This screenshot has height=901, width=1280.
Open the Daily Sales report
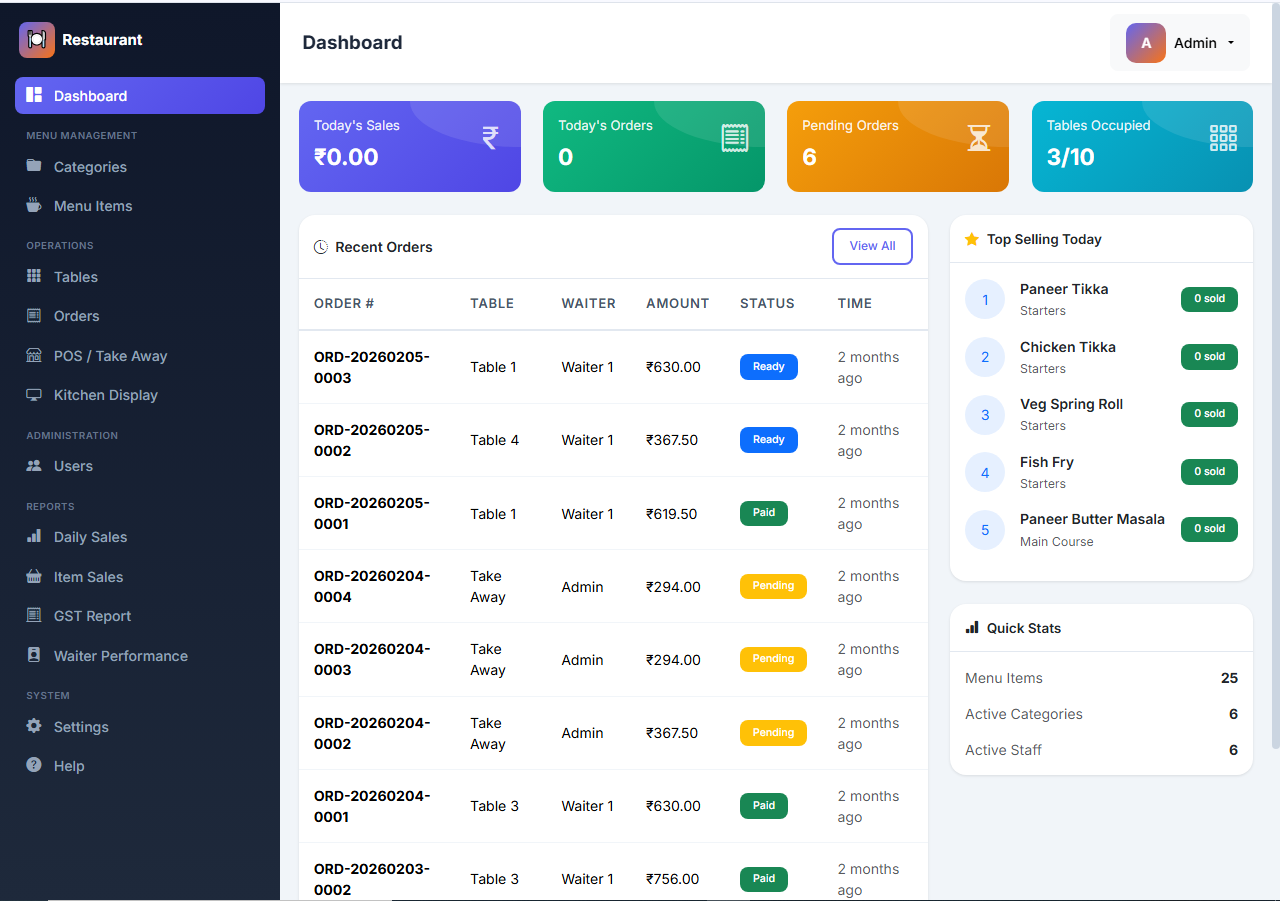tap(90, 537)
